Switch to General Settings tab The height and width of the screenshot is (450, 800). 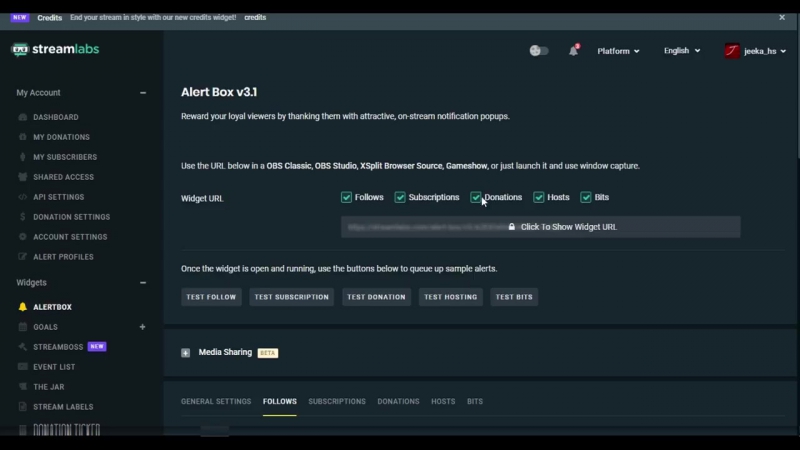(216, 402)
